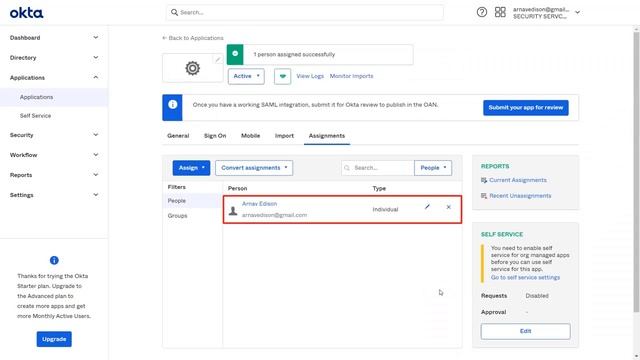Image resolution: width=640 pixels, height=360 pixels.
Task: Click the user avatar icon beside Arnav Edison
Action: point(233,210)
